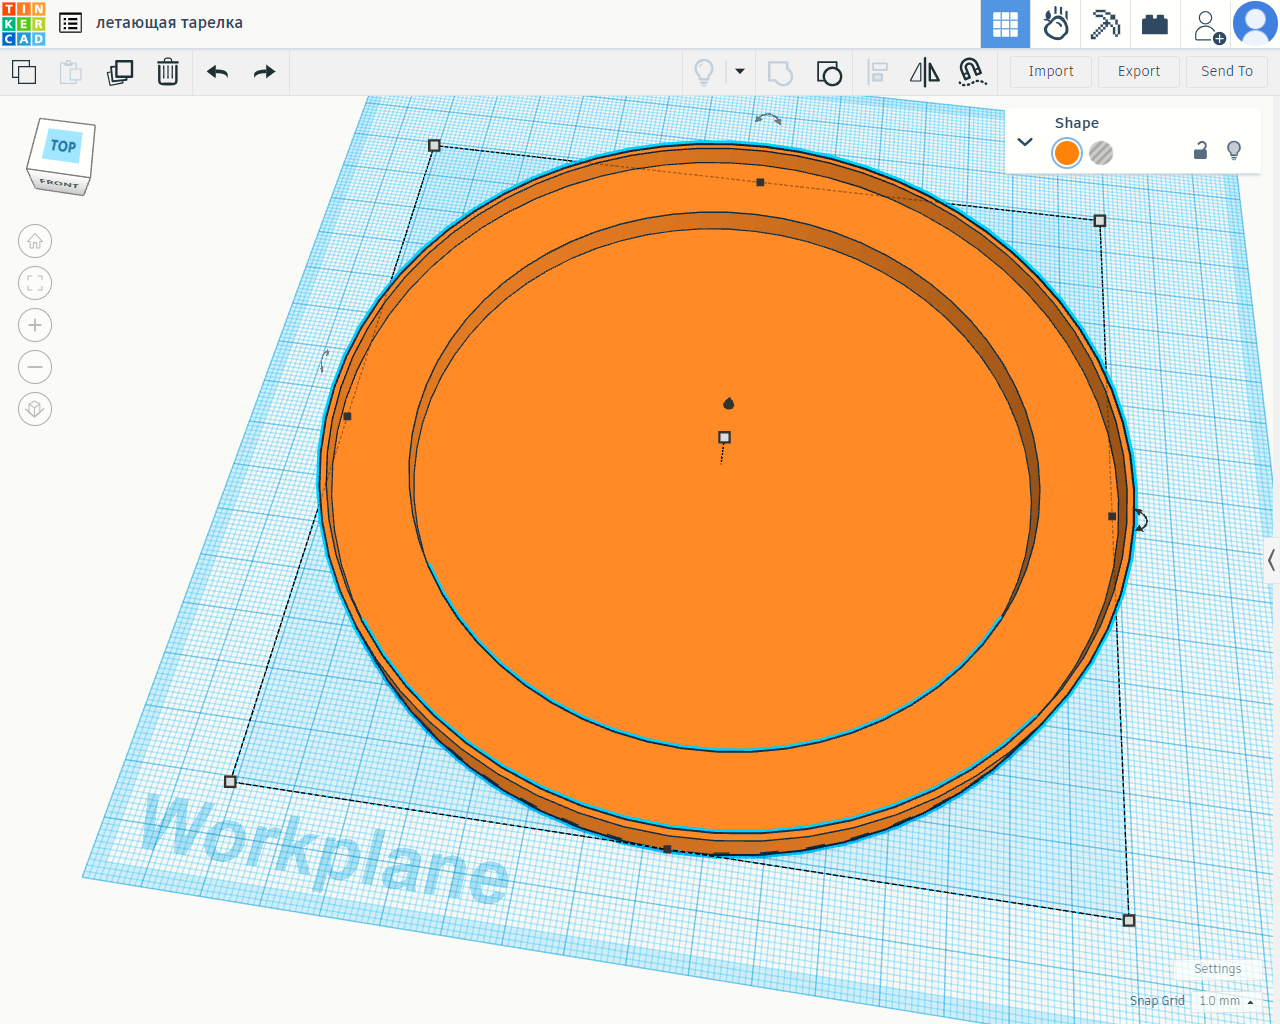Toggle the shape lock editing icon
The height and width of the screenshot is (1024, 1280).
pyautogui.click(x=1200, y=151)
